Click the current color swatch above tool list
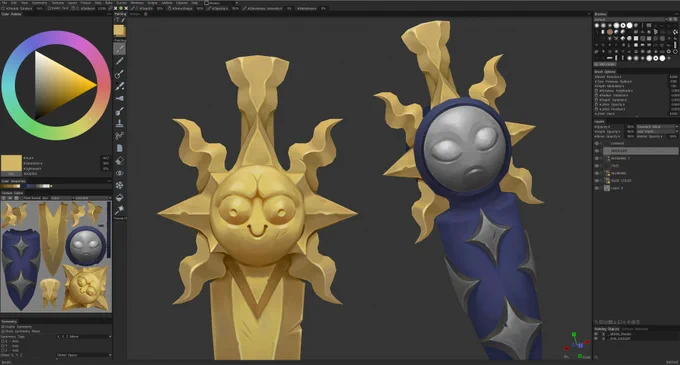Viewport: 680px width, 365px height. pos(120,31)
